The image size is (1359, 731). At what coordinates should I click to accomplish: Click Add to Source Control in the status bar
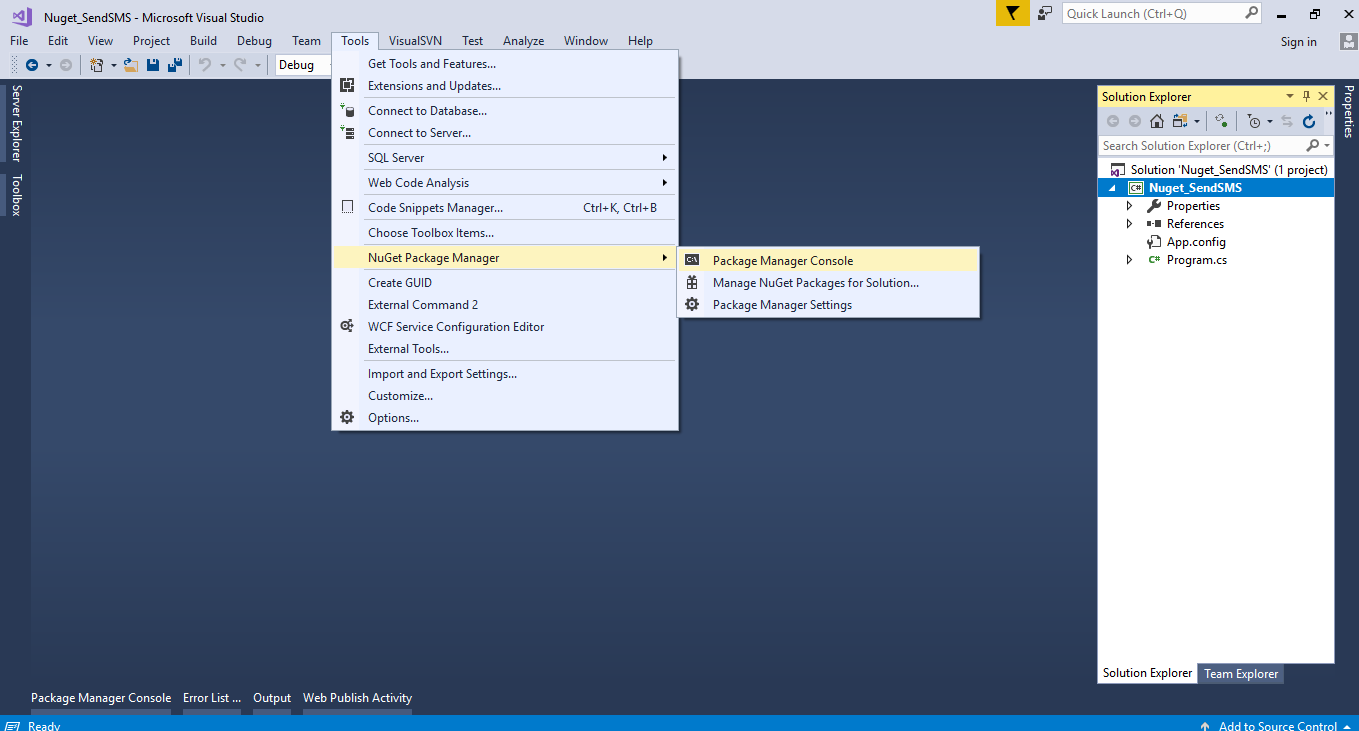click(x=1277, y=725)
